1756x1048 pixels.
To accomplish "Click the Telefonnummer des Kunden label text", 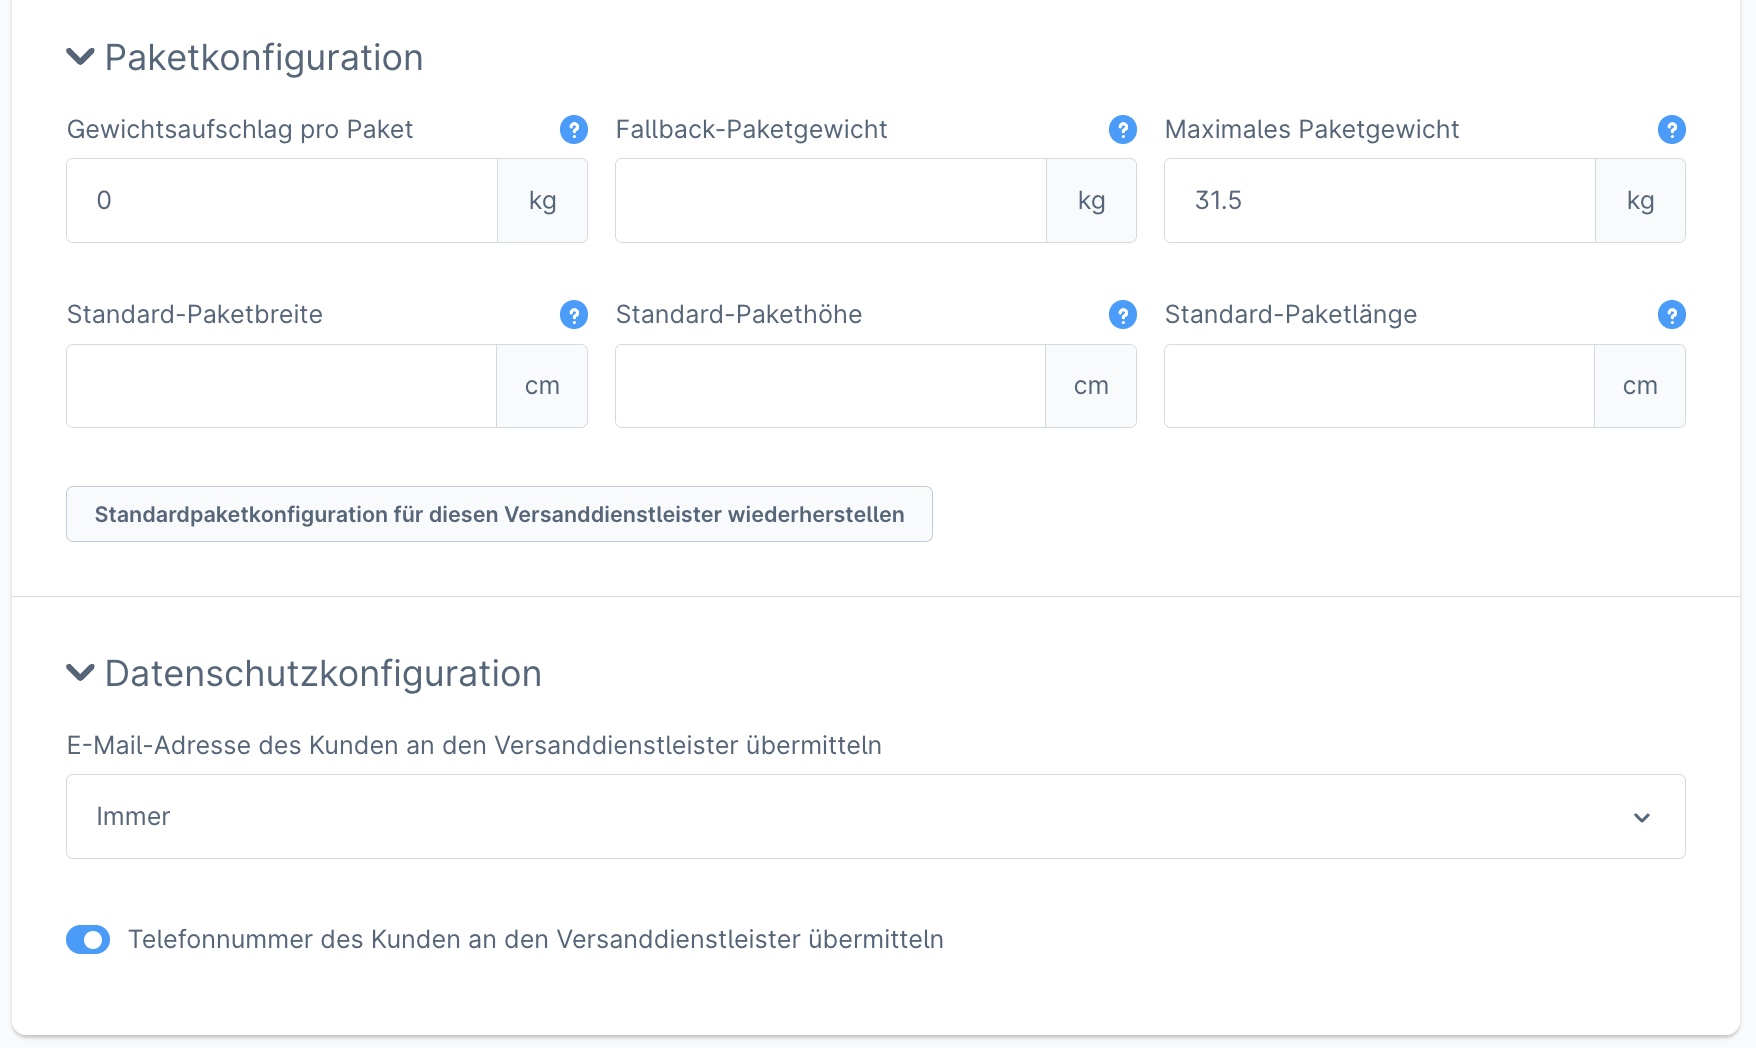I will tap(536, 940).
